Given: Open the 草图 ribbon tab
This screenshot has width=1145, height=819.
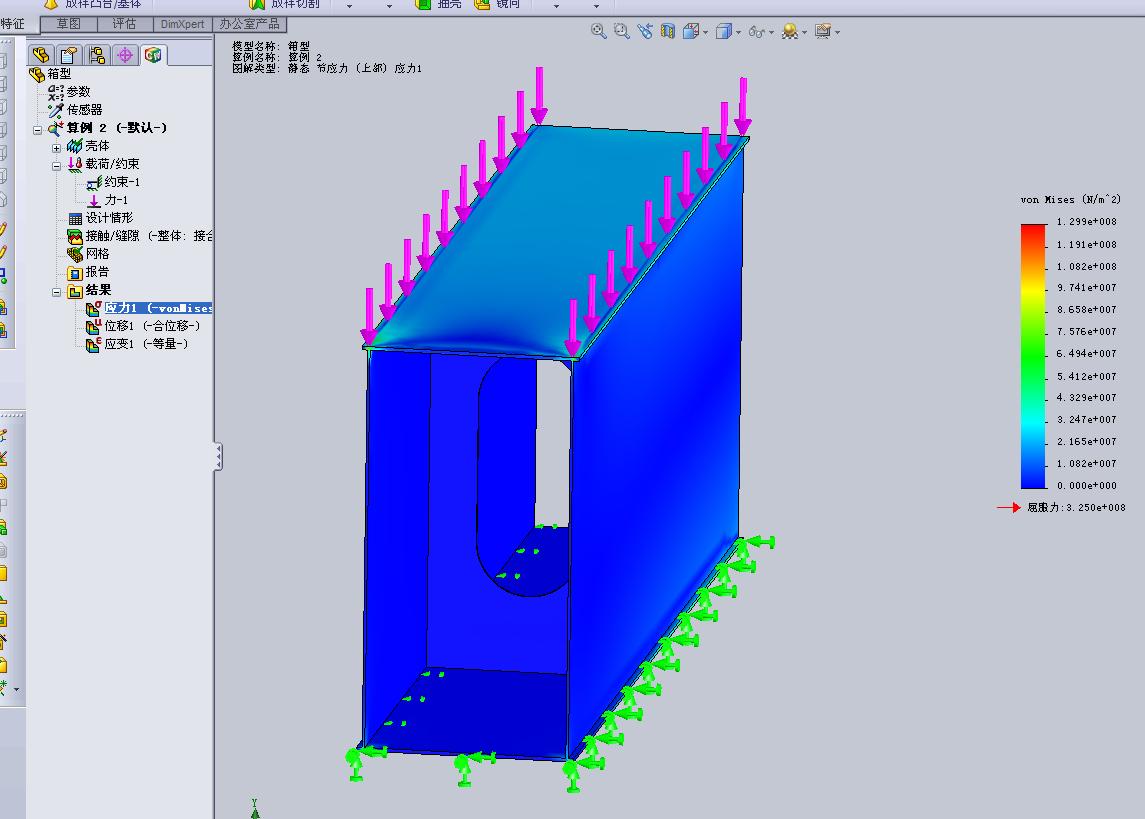Looking at the screenshot, I should click(x=69, y=24).
